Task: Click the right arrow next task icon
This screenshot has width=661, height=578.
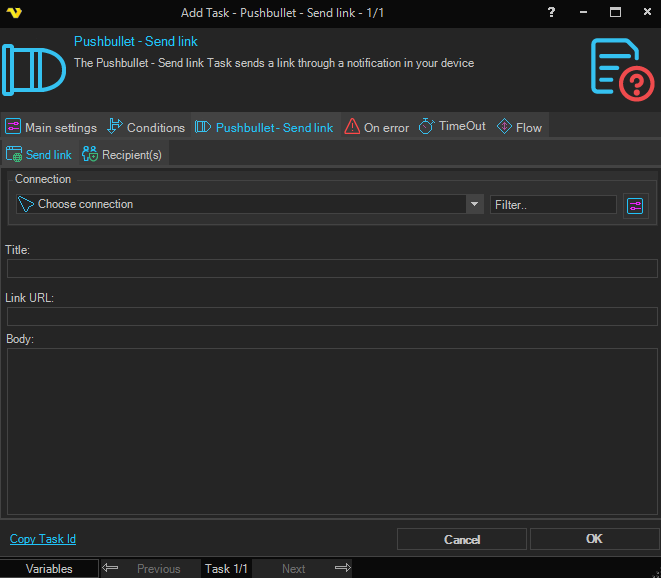Action: click(x=342, y=568)
